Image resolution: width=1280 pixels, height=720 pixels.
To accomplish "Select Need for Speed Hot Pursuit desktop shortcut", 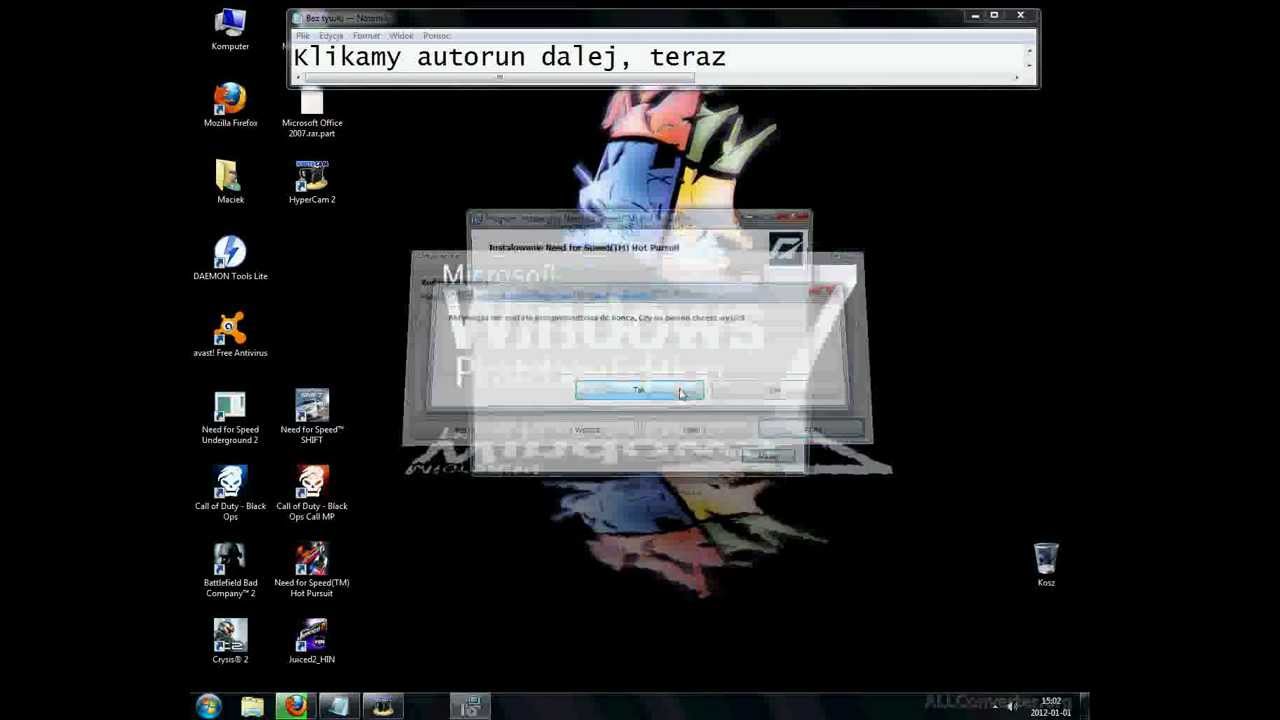I will click(x=312, y=571).
